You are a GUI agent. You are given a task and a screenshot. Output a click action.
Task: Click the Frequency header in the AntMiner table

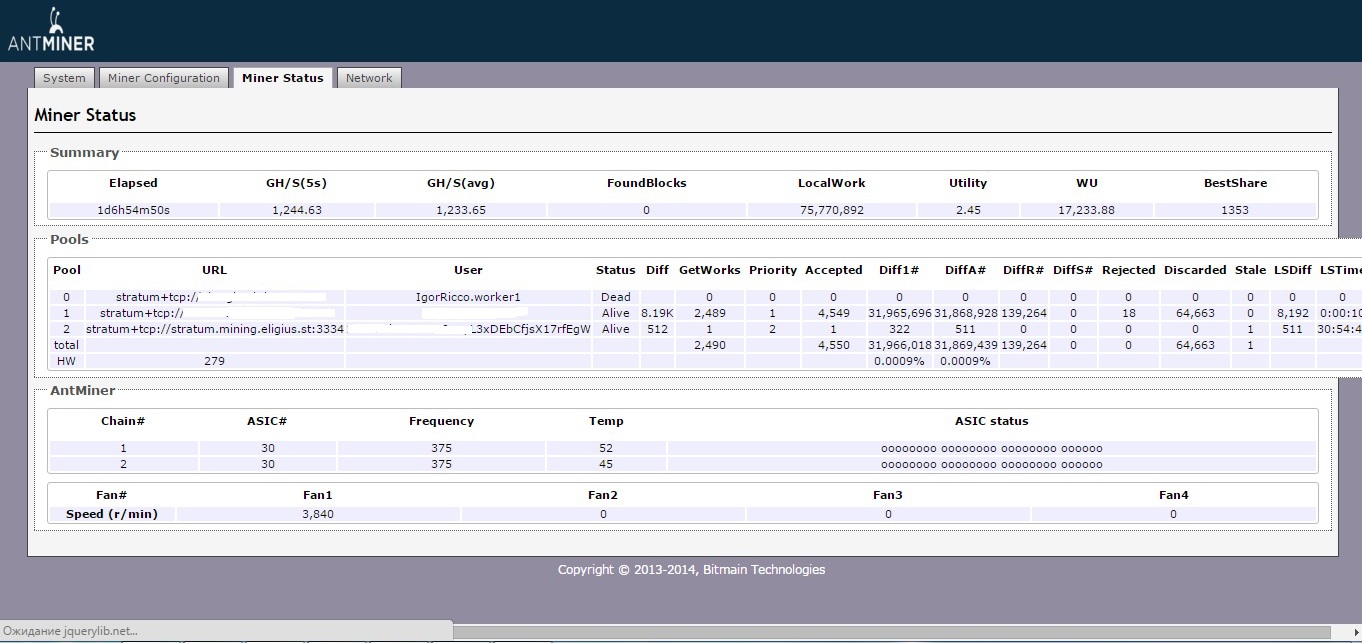[x=441, y=421]
